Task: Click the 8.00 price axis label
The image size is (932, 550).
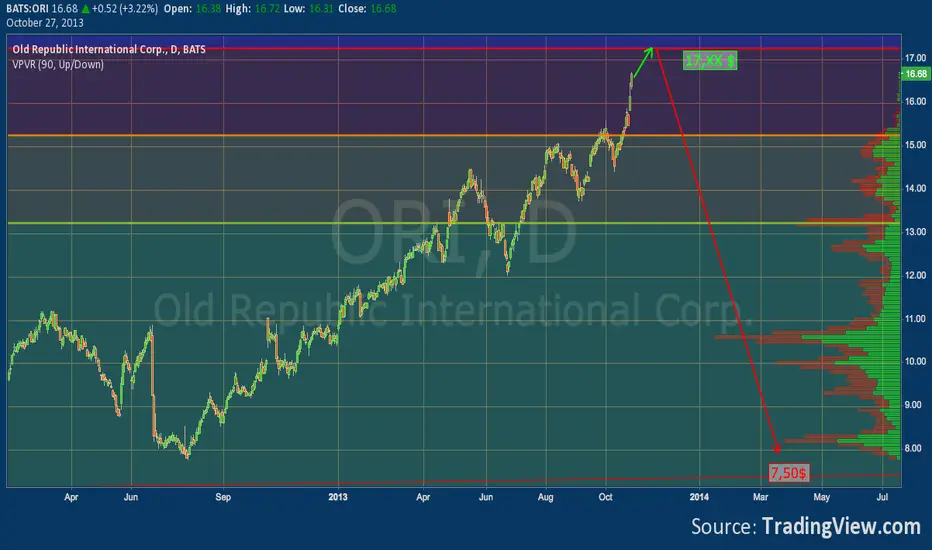Action: (915, 448)
